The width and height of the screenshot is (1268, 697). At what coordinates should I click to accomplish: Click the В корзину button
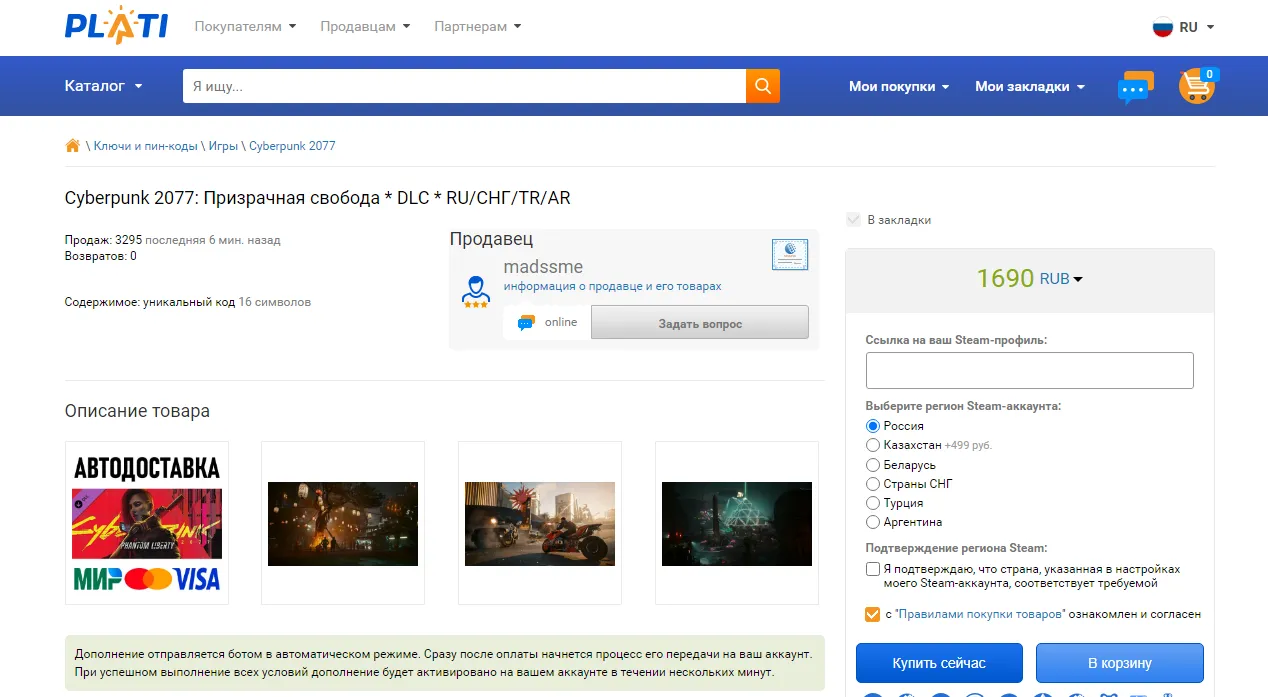click(x=1120, y=663)
